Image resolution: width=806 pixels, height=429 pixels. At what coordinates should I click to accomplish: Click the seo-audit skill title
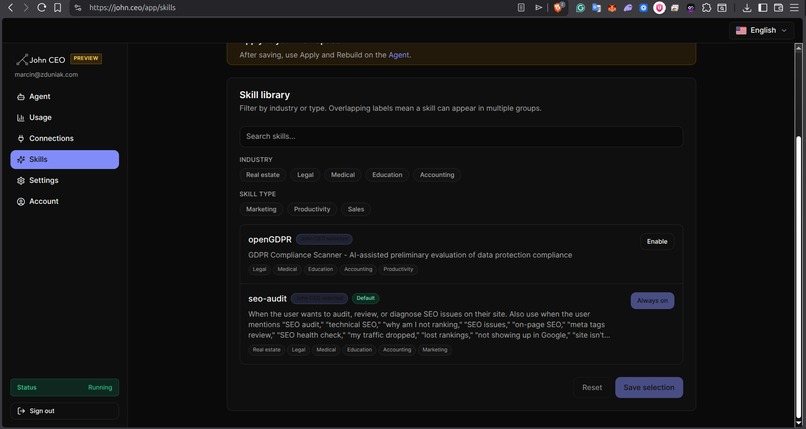click(x=267, y=299)
